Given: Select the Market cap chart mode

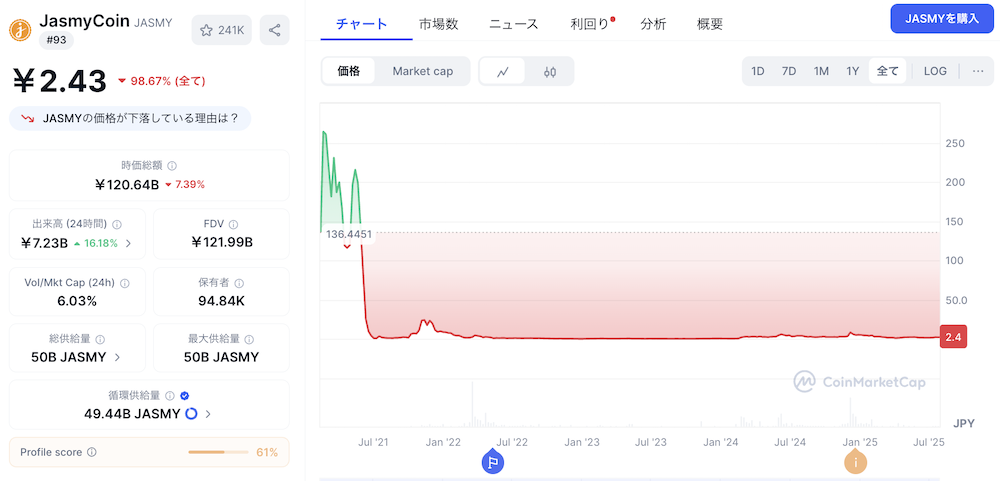Looking at the screenshot, I should click(x=422, y=71).
